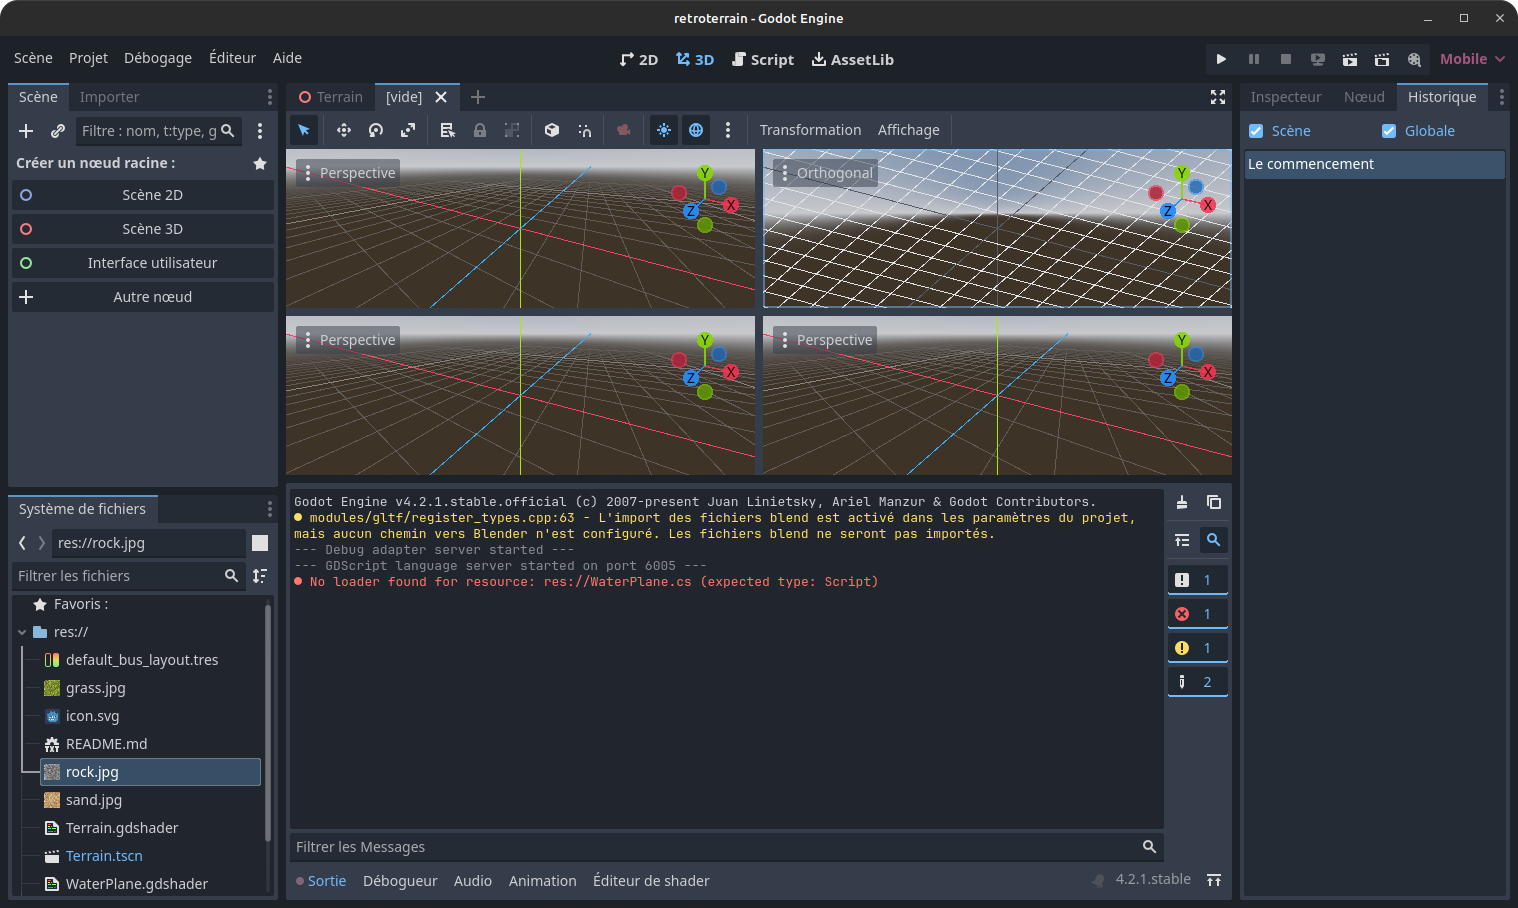This screenshot has width=1518, height=908.
Task: Copy output log selection
Action: tap(1214, 502)
